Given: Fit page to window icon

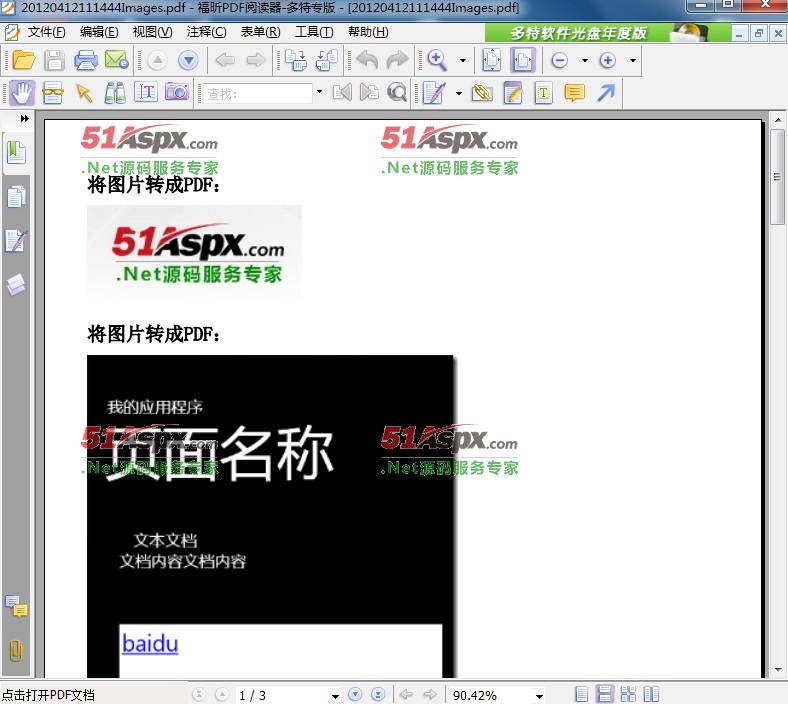Looking at the screenshot, I should [491, 60].
